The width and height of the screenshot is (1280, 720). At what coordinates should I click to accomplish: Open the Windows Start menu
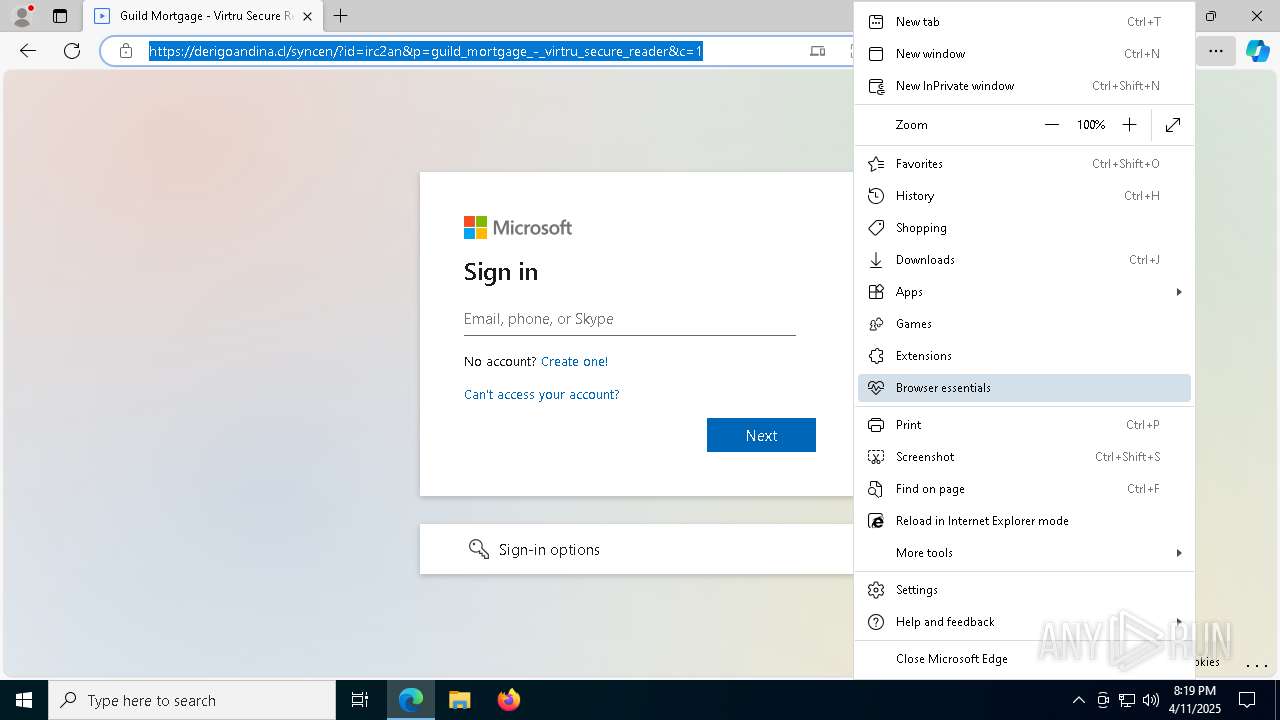(x=24, y=700)
